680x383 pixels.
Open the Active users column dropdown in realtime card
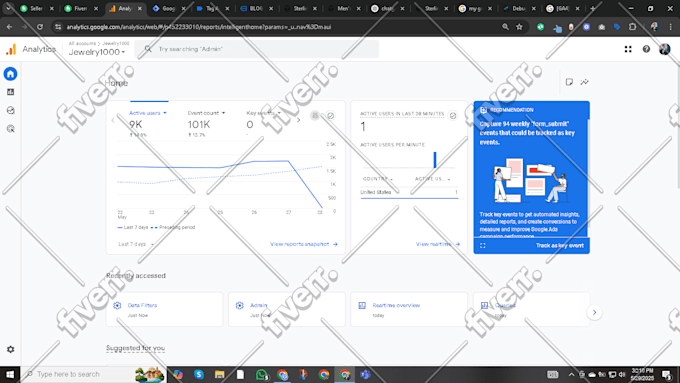tap(432, 179)
